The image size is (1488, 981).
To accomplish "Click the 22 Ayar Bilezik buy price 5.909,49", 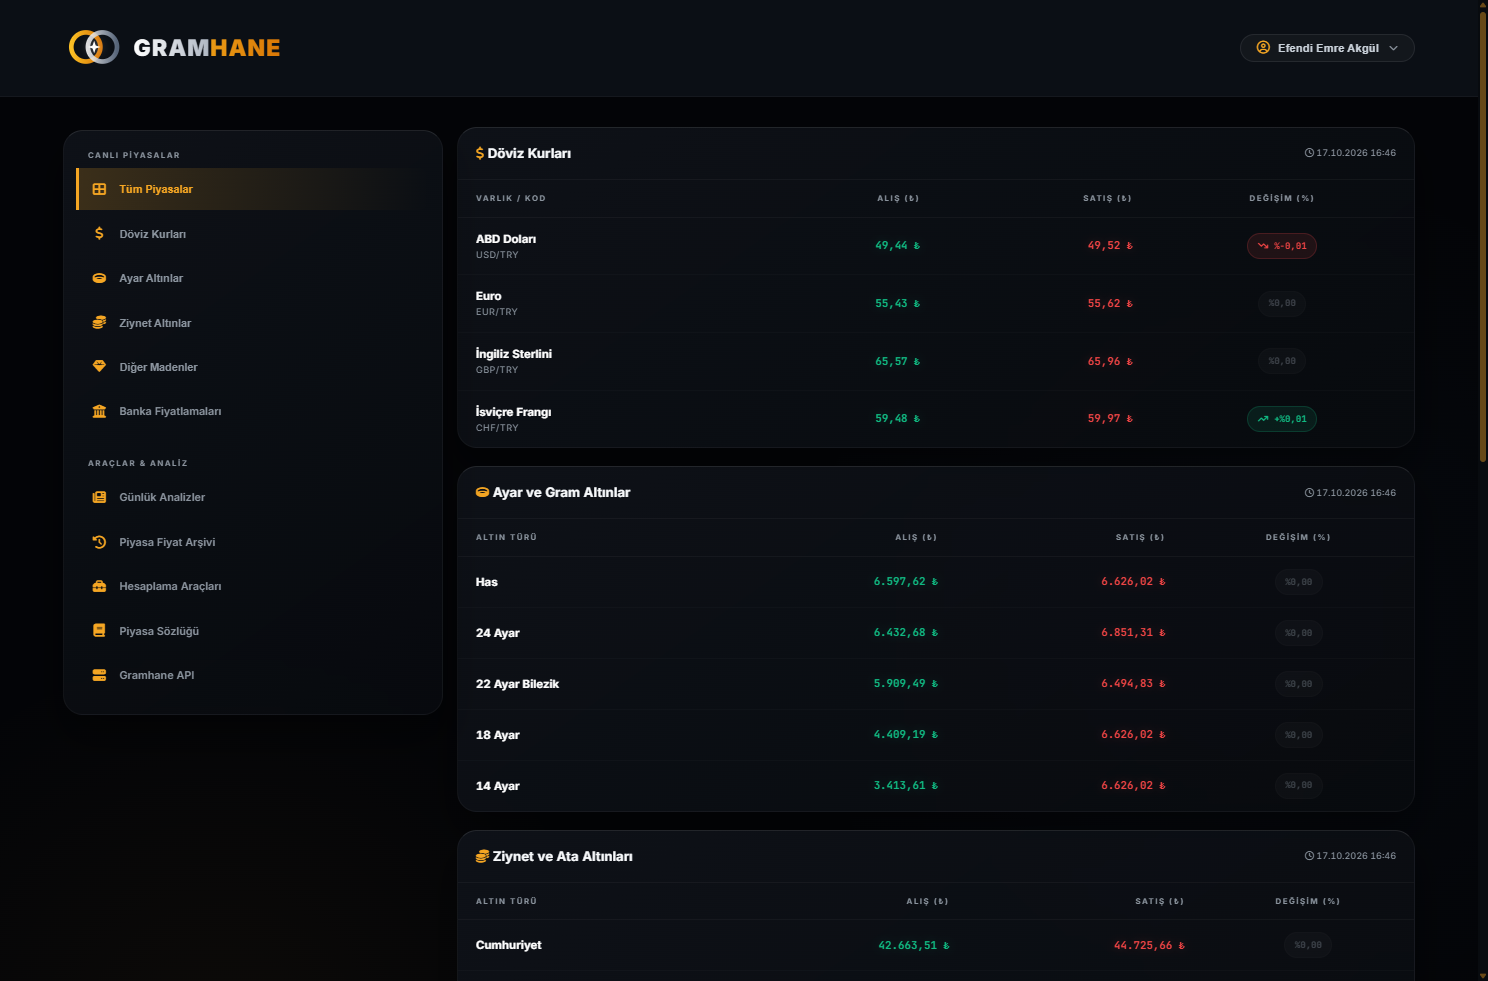I will click(906, 684).
